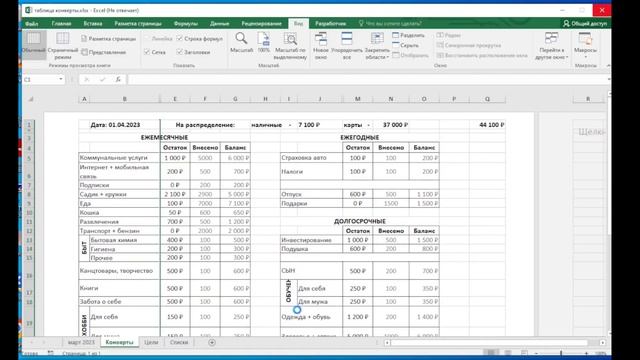
Task: Select the cell Инвестирование
Action: [x=311, y=240]
